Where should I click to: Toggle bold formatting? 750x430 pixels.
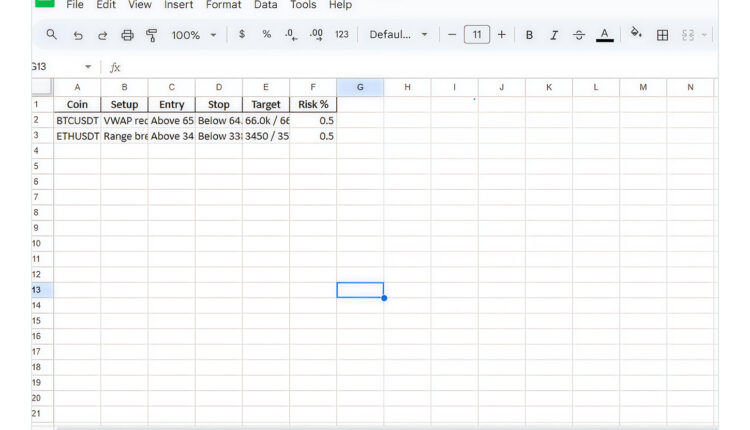tap(529, 35)
